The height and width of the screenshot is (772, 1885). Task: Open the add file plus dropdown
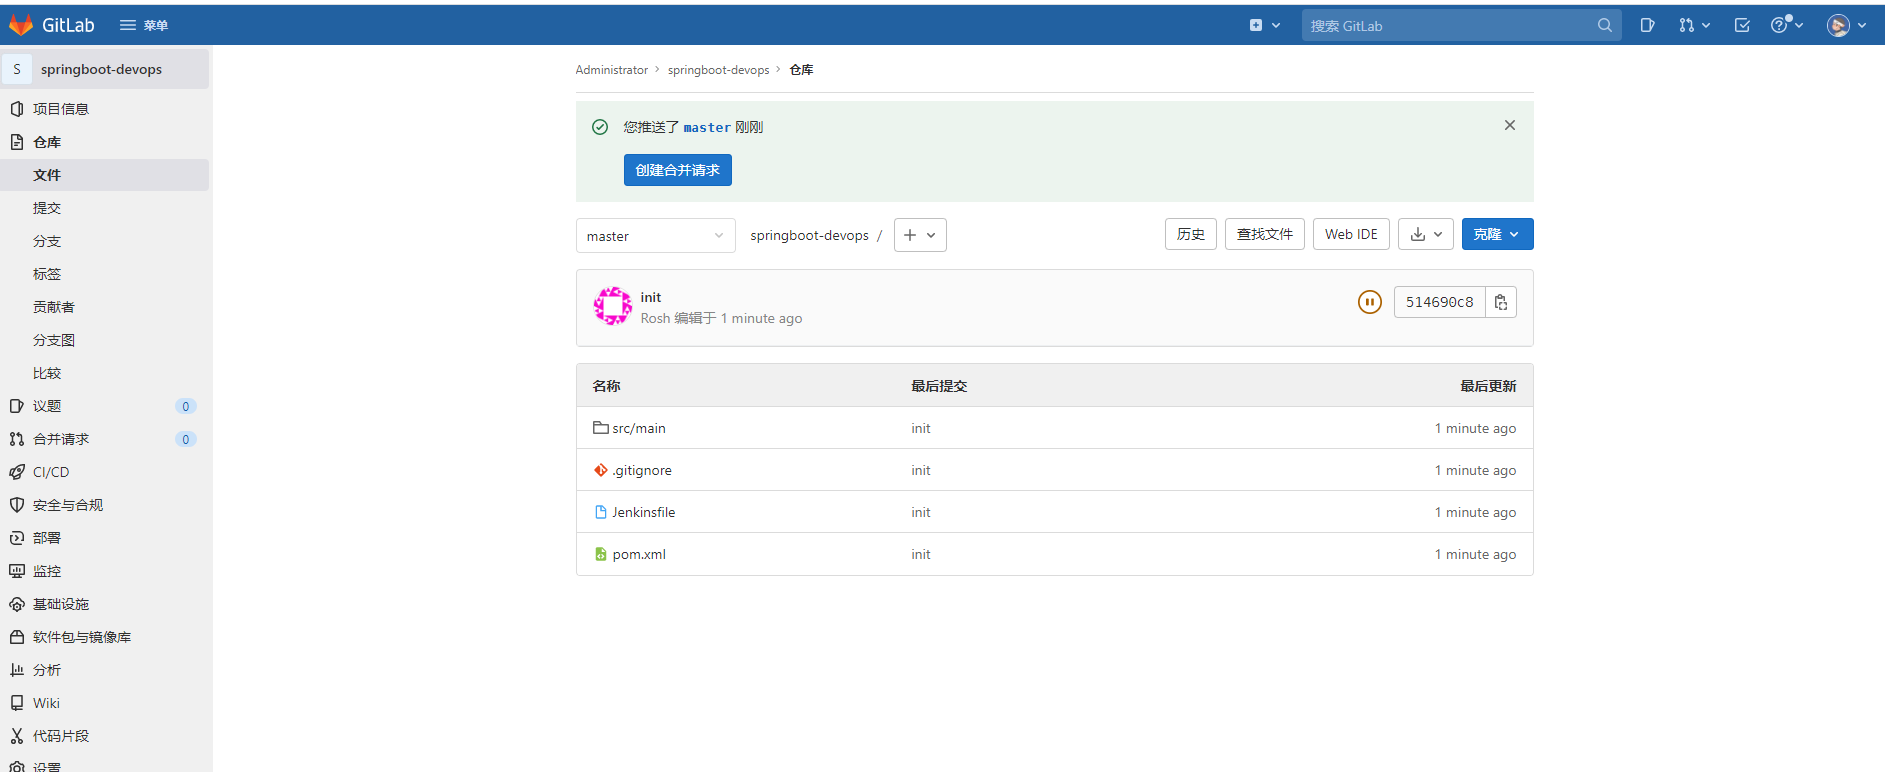pyautogui.click(x=920, y=235)
